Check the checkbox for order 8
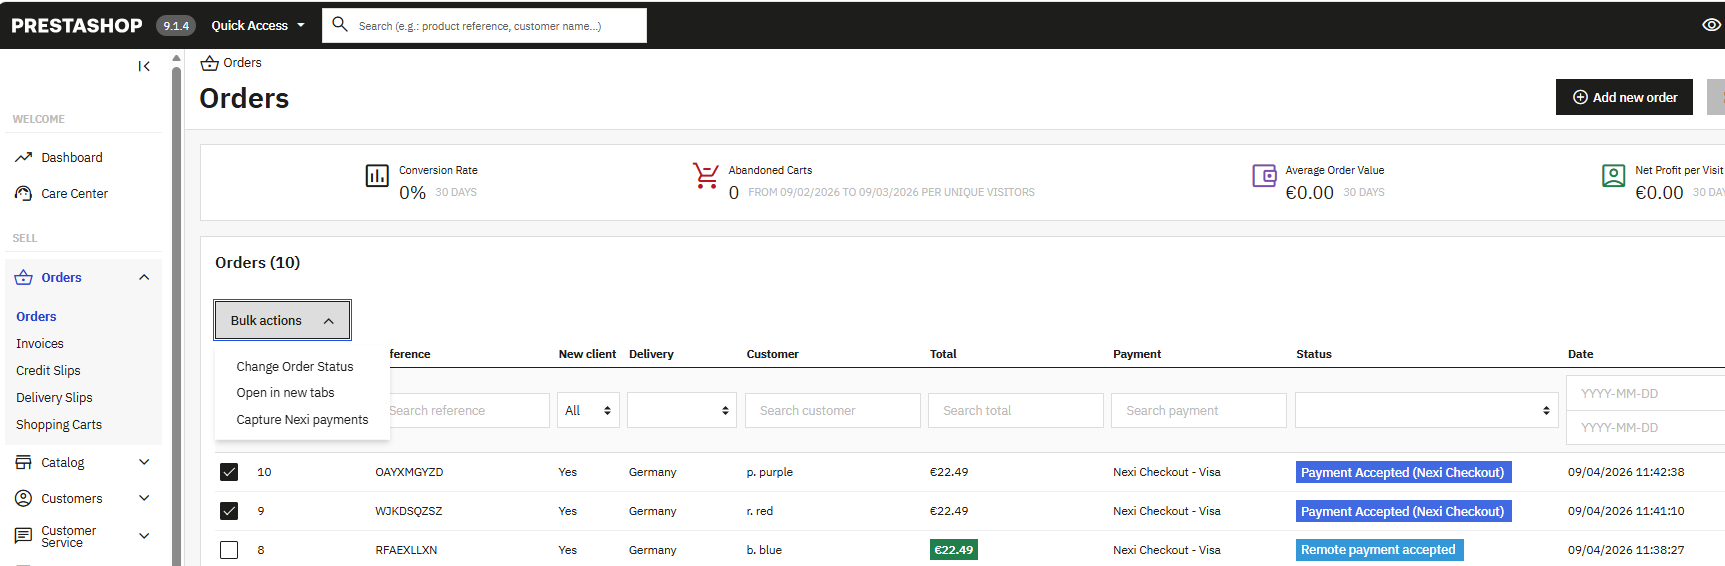Image resolution: width=1725 pixels, height=566 pixels. tap(229, 550)
